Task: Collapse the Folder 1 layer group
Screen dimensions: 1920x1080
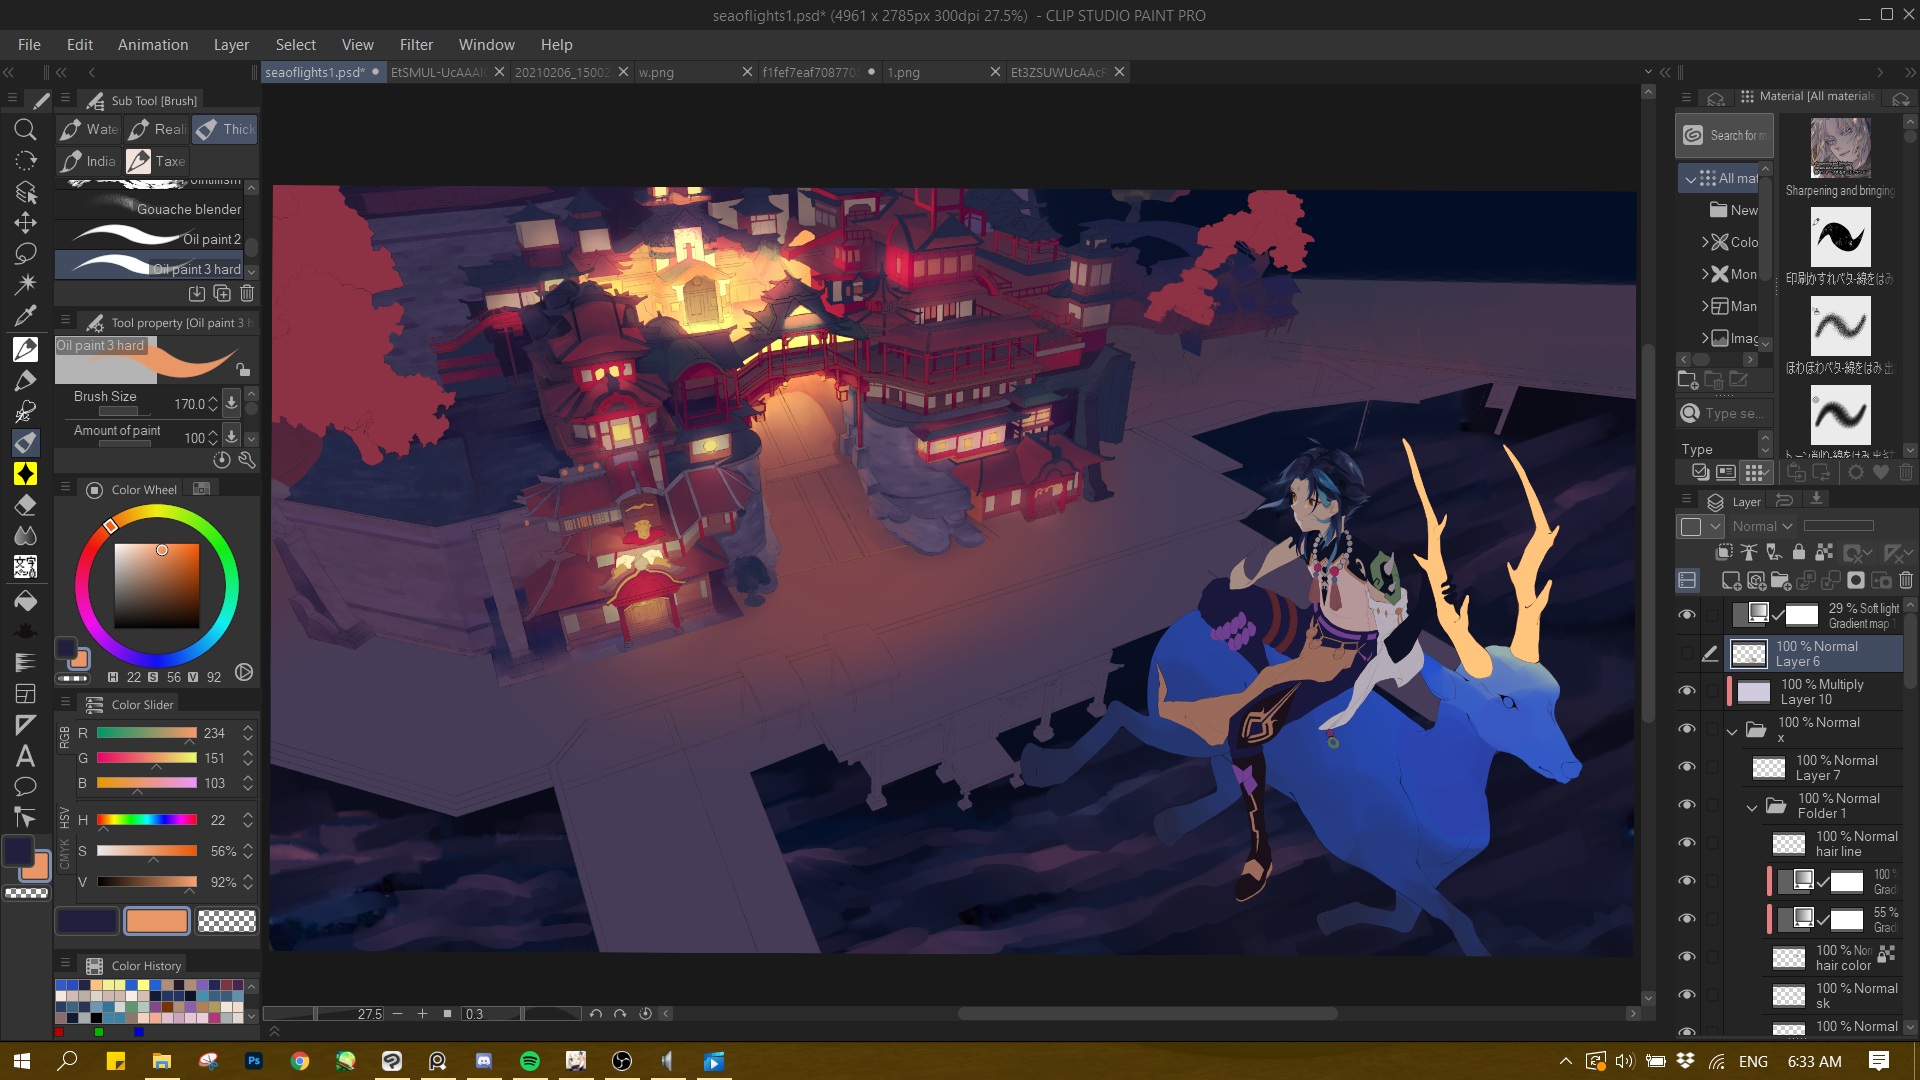Action: coord(1752,808)
